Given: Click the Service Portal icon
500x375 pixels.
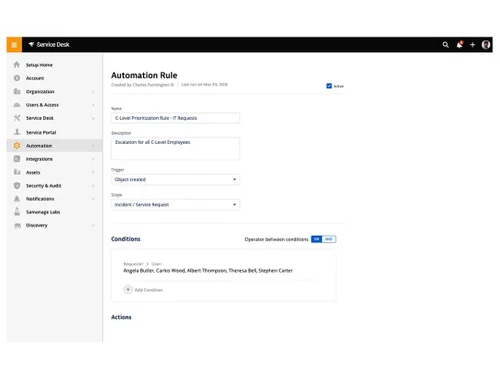Looking at the screenshot, I should pyautogui.click(x=17, y=132).
